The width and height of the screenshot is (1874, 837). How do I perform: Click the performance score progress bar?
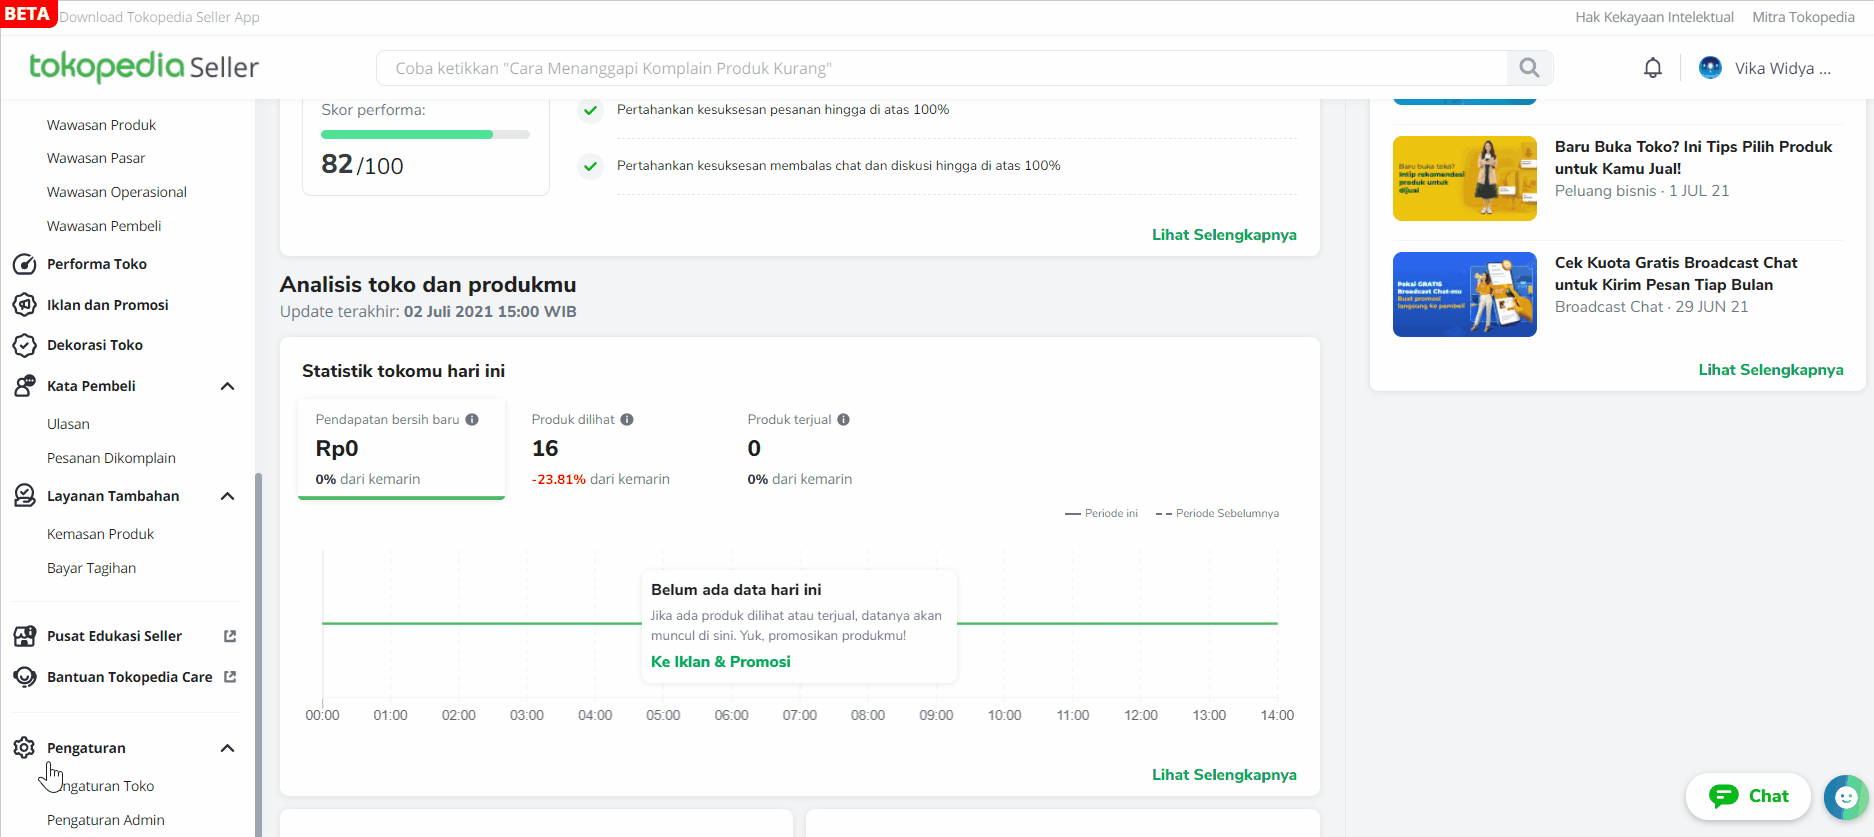[x=425, y=134]
